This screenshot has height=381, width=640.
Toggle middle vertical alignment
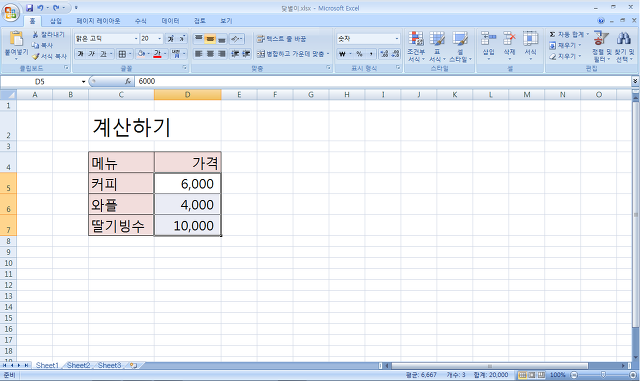click(x=210, y=38)
